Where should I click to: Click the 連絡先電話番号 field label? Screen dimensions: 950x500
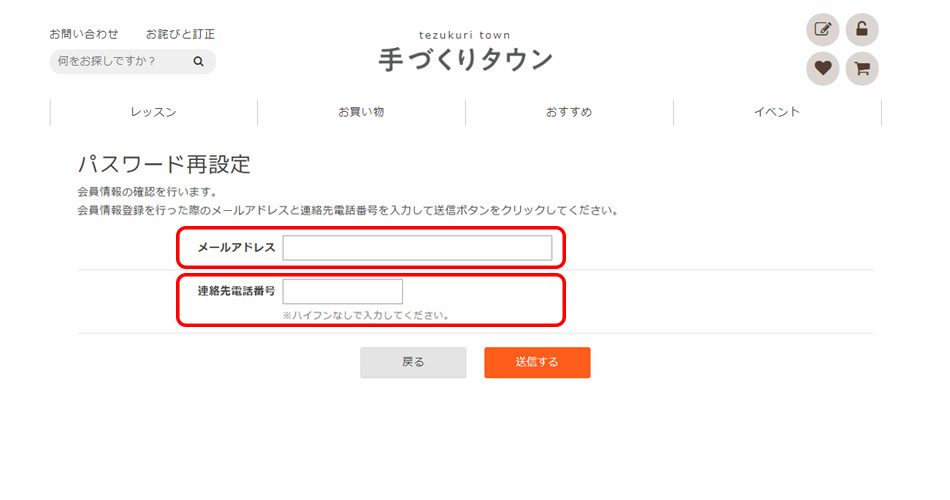[x=236, y=291]
